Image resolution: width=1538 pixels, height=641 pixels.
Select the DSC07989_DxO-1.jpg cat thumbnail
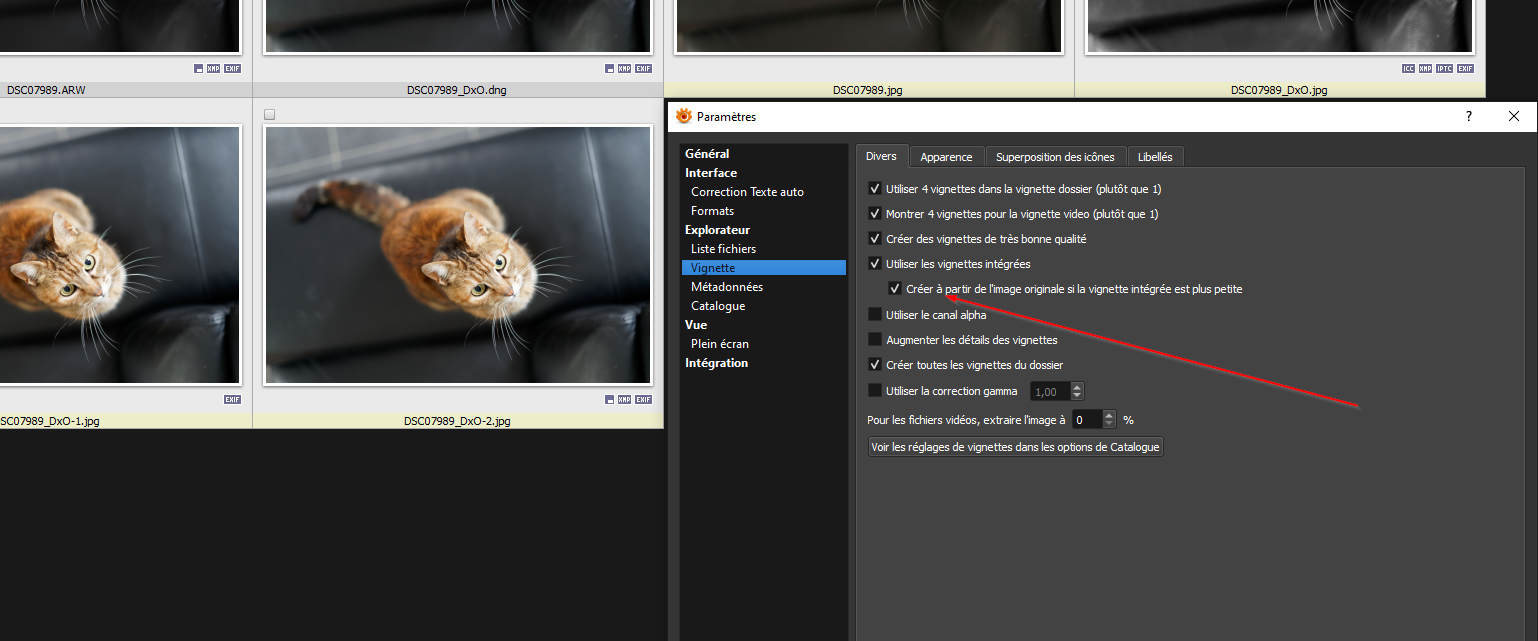point(120,255)
